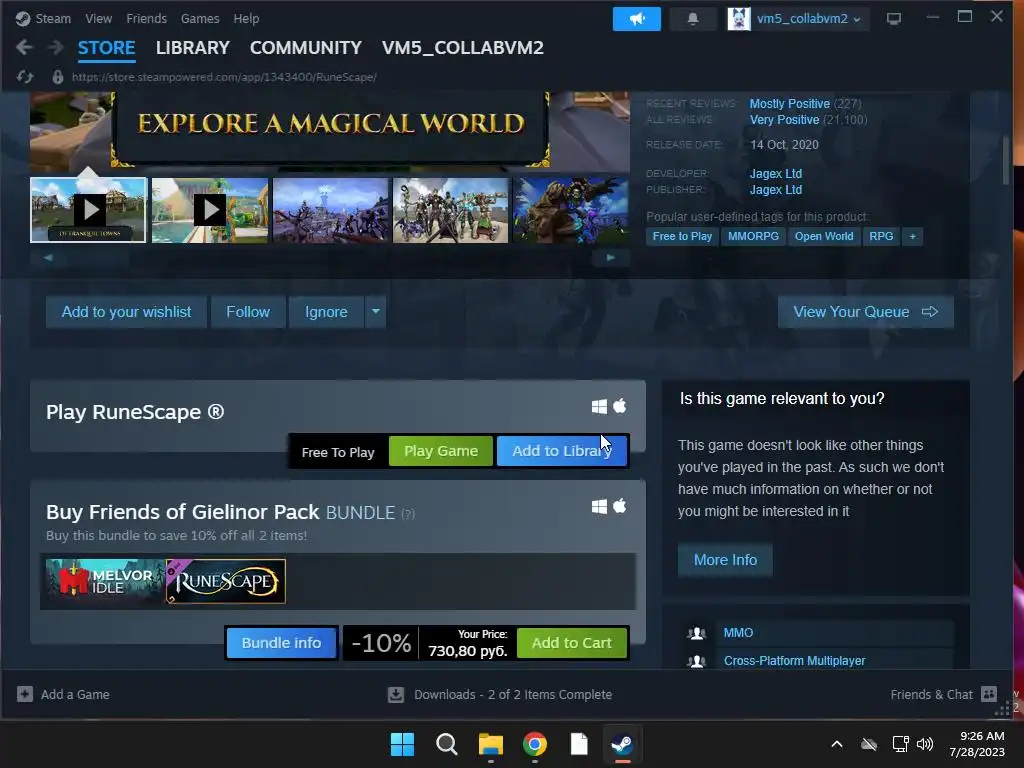Click the Downloads tray icon
This screenshot has width=1024, height=768.
396,694
